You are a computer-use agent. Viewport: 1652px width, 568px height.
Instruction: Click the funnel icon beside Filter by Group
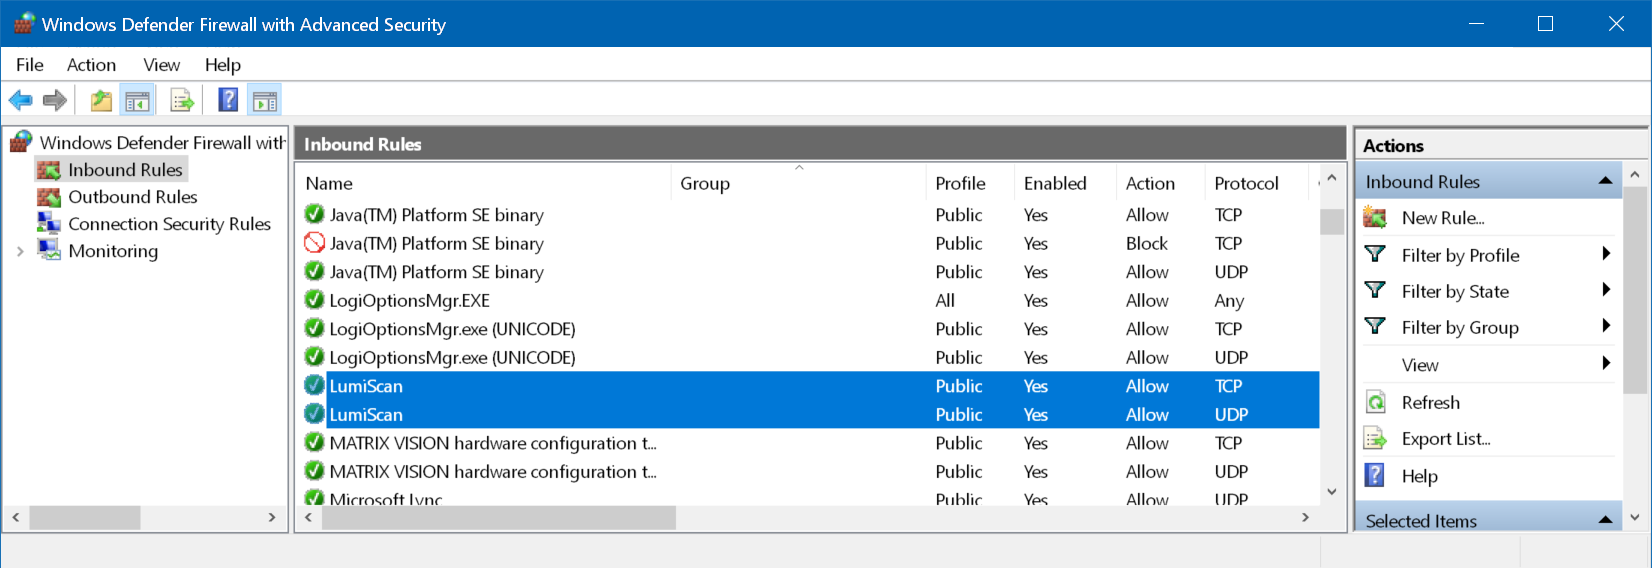coord(1376,327)
